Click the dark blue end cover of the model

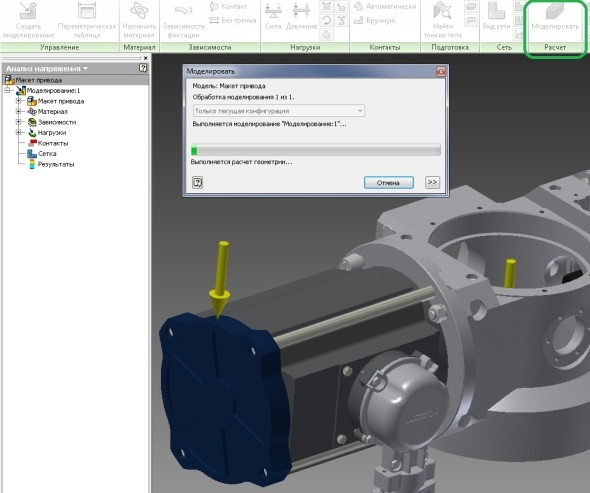tap(225, 399)
